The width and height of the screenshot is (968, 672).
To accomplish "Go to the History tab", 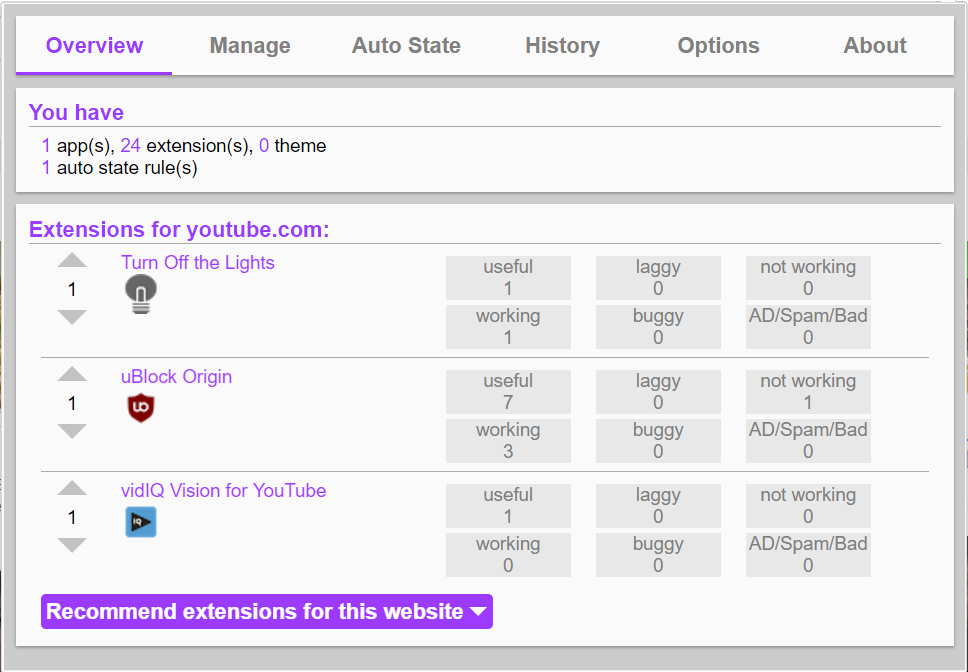I will [x=562, y=46].
